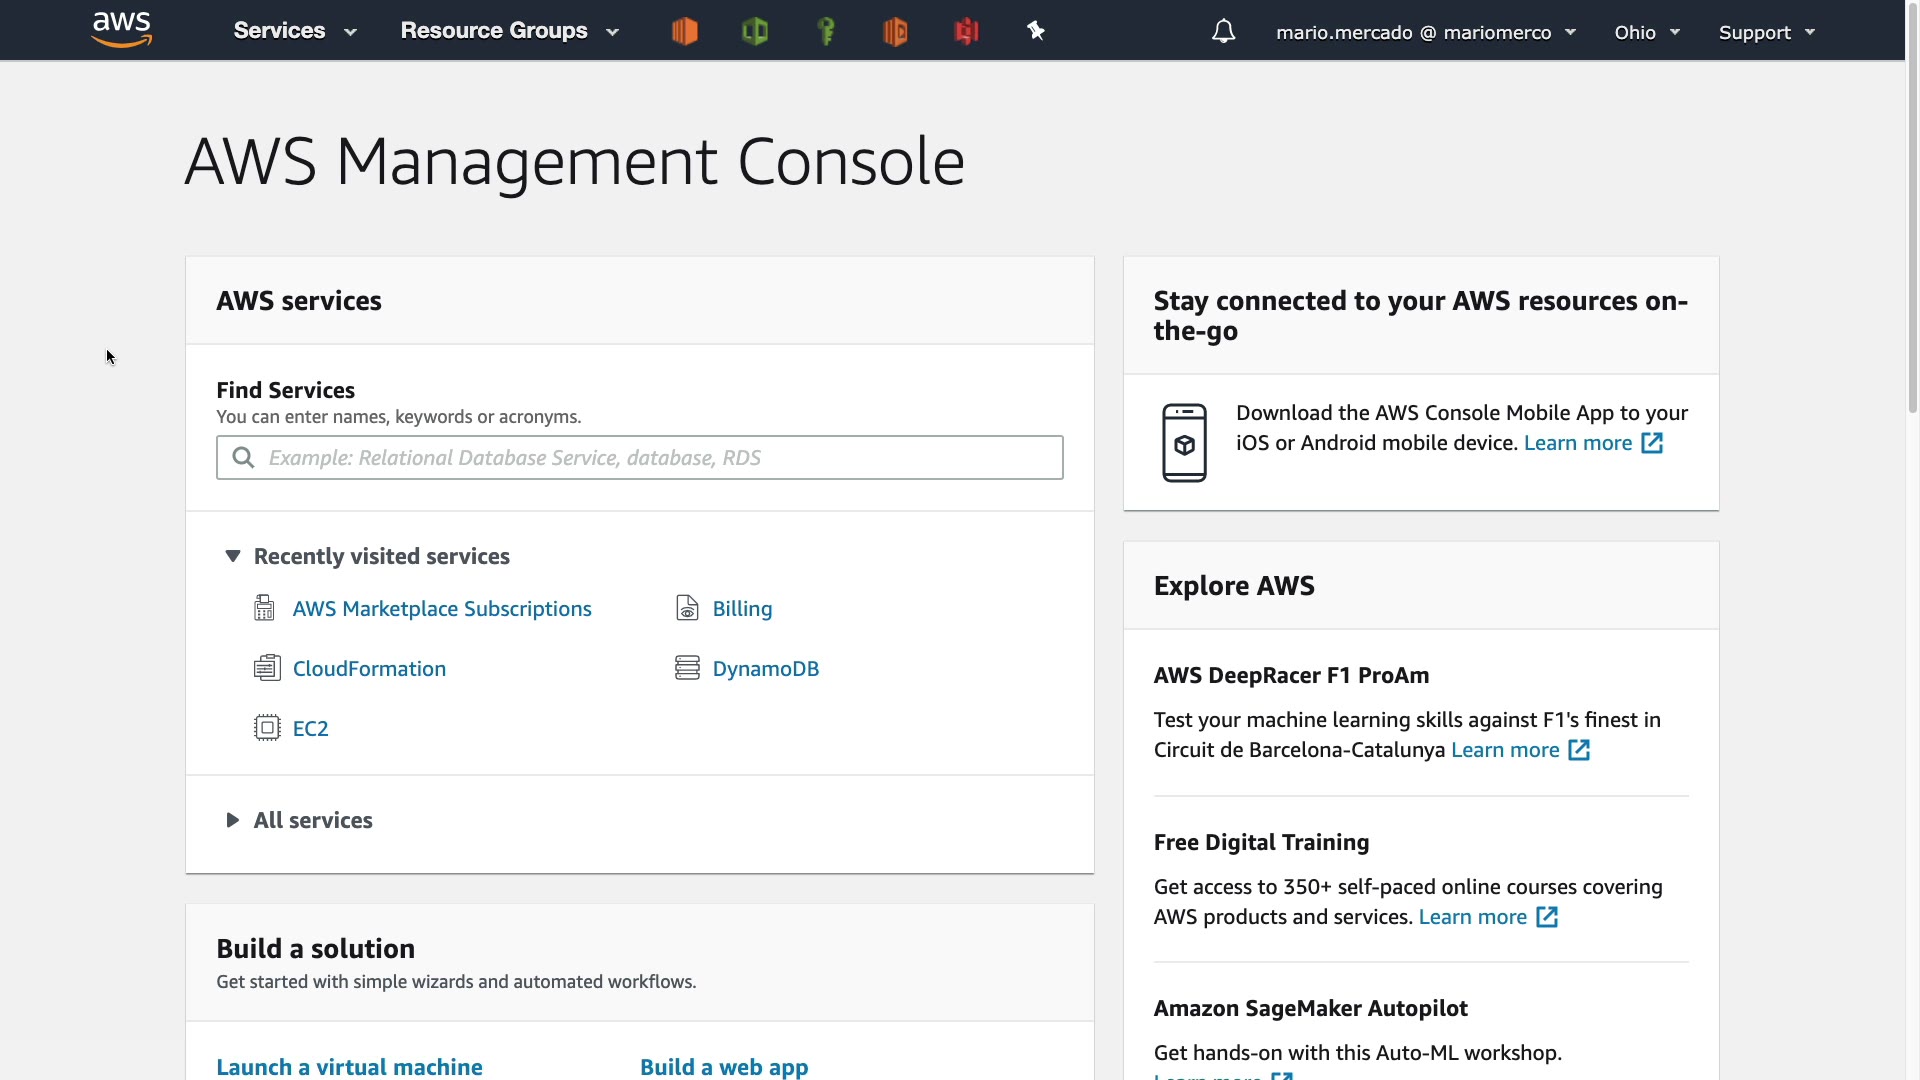Open the Support menu
The image size is (1920, 1080).
point(1766,32)
